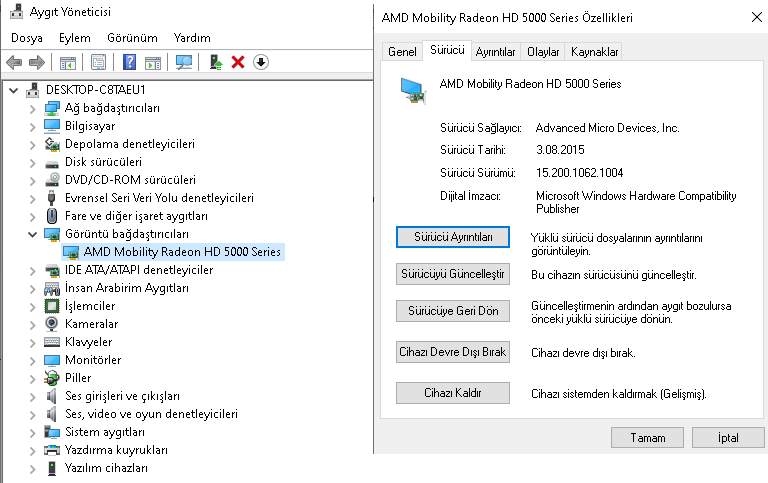Click driver version 15.200.1062.1004 text

click(x=579, y=173)
